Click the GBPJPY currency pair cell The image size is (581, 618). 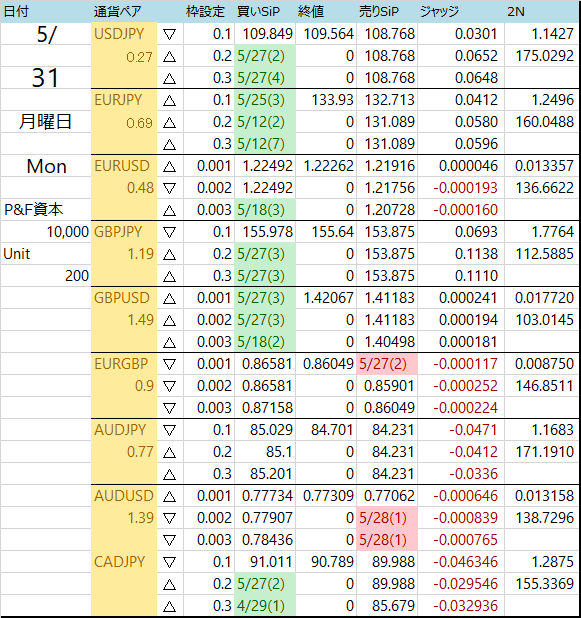point(124,232)
